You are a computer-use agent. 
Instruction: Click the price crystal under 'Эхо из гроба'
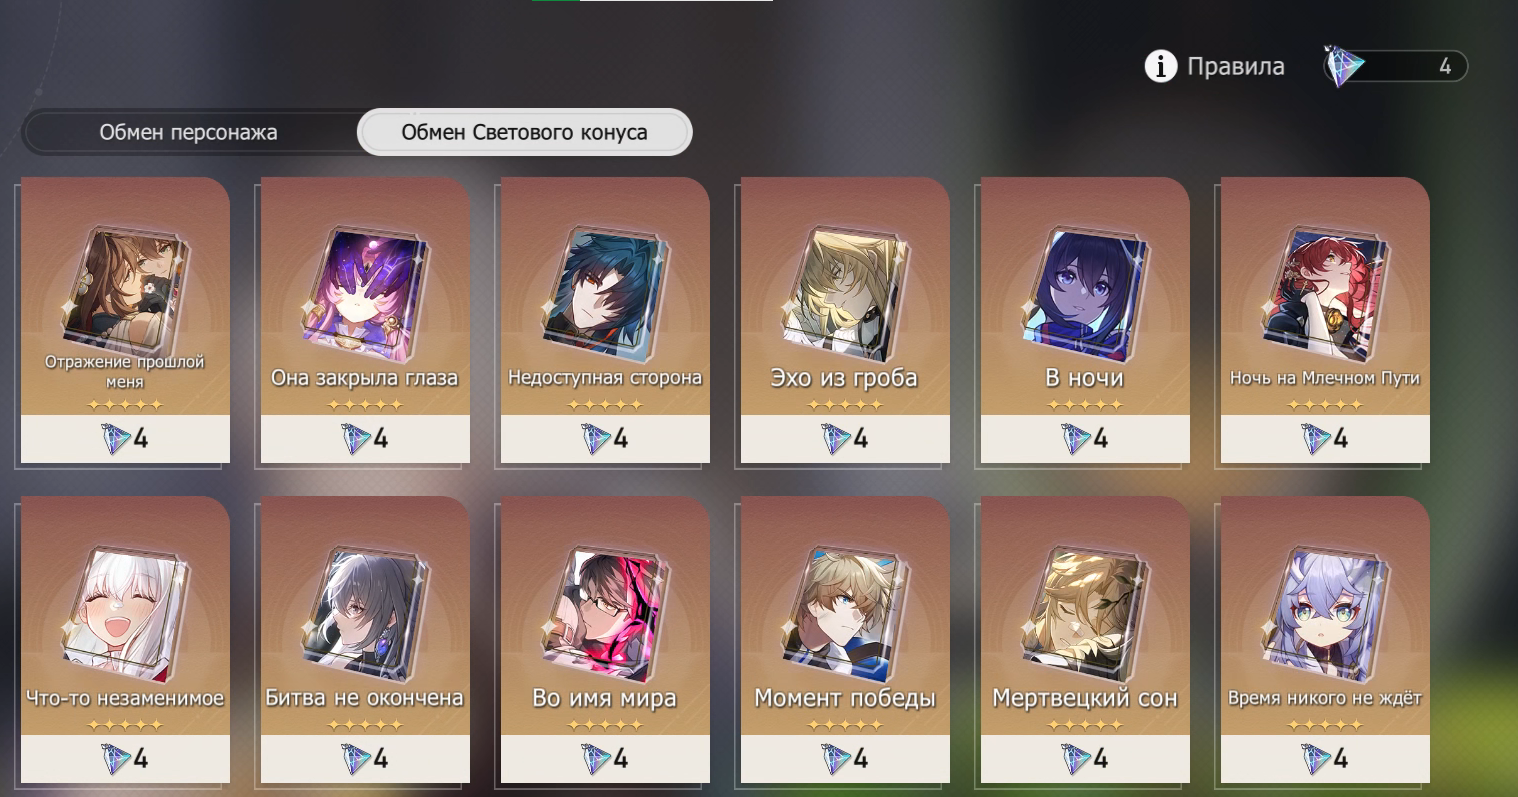pos(836,438)
